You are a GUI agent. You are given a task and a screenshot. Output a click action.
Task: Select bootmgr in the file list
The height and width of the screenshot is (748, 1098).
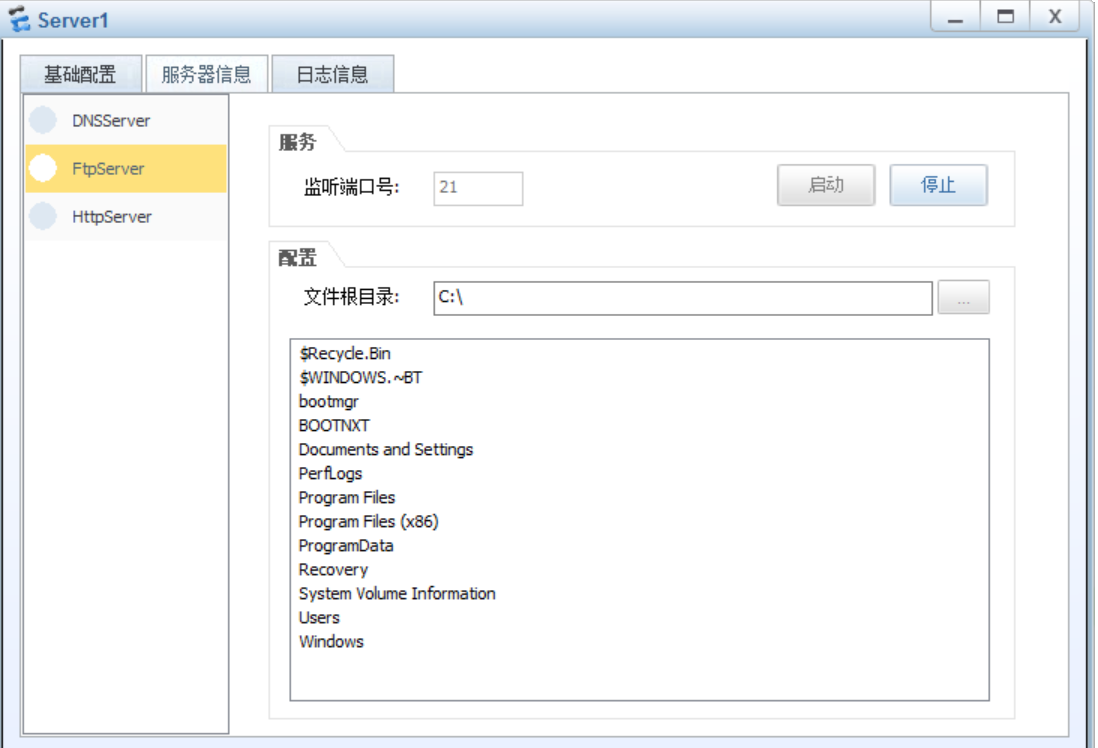tap(328, 402)
